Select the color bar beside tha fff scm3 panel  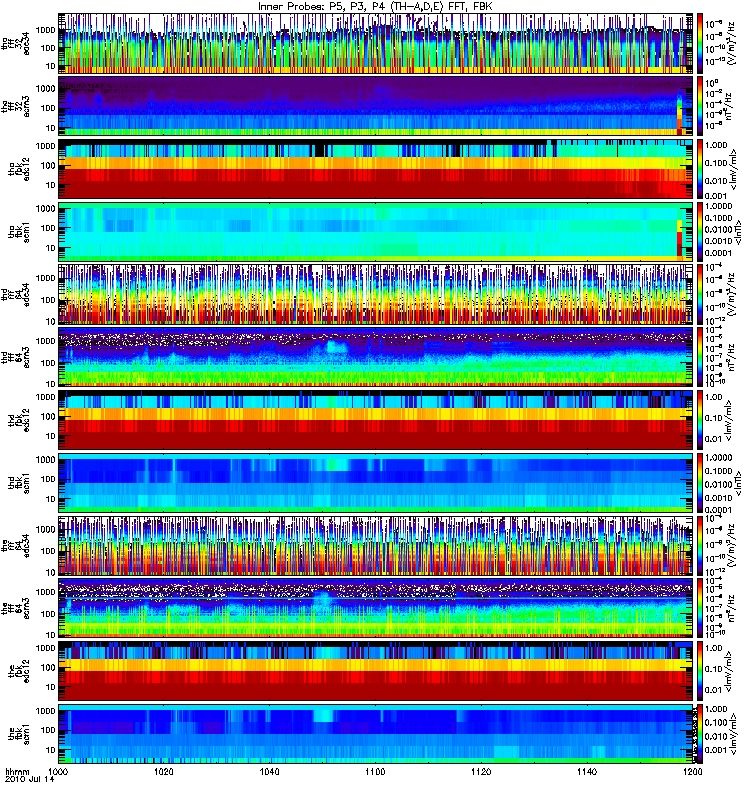pyautogui.click(x=699, y=106)
